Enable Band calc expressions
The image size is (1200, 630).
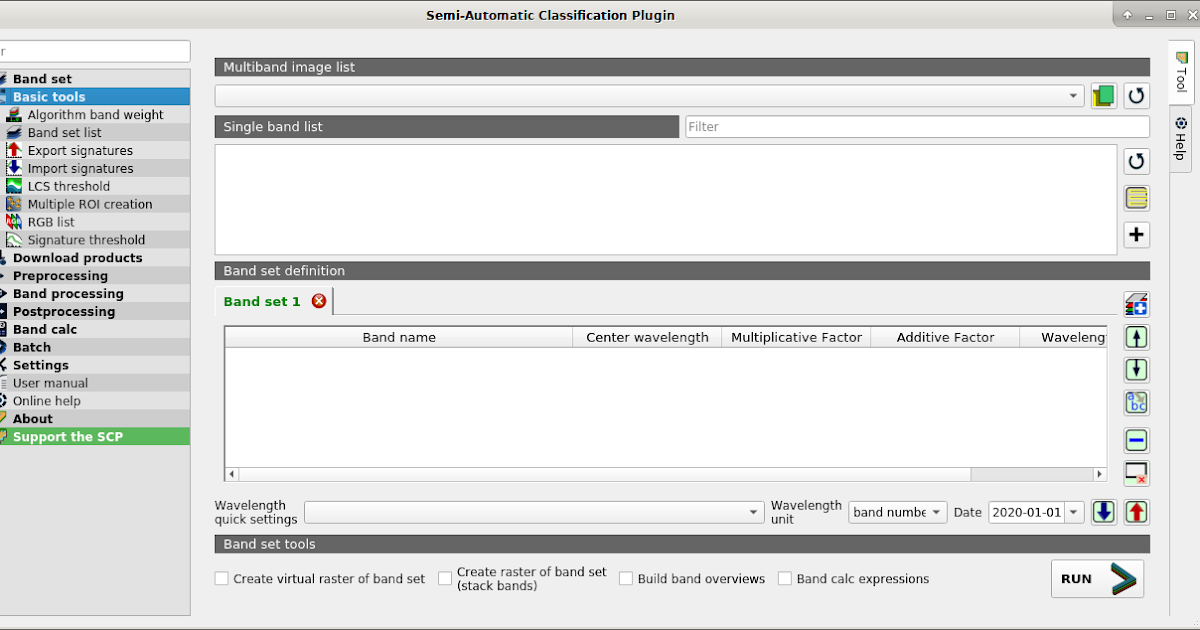tap(785, 578)
